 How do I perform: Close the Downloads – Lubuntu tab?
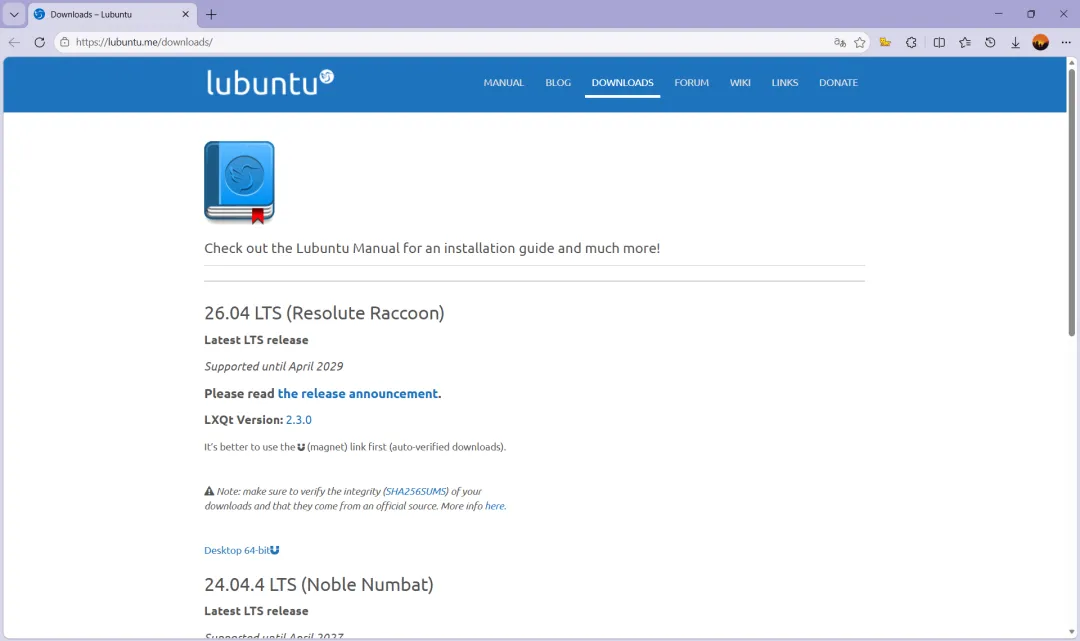pyautogui.click(x=185, y=14)
